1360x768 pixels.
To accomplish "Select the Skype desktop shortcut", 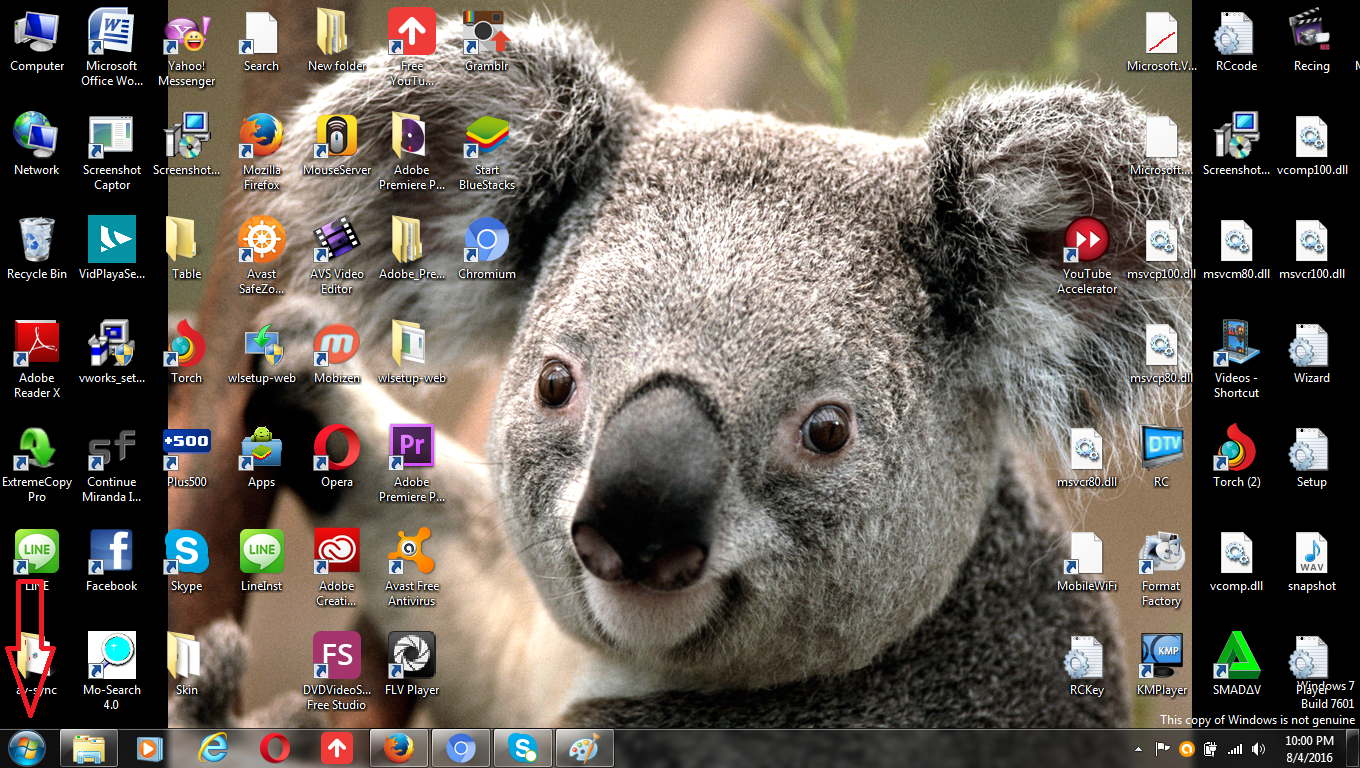I will [187, 562].
